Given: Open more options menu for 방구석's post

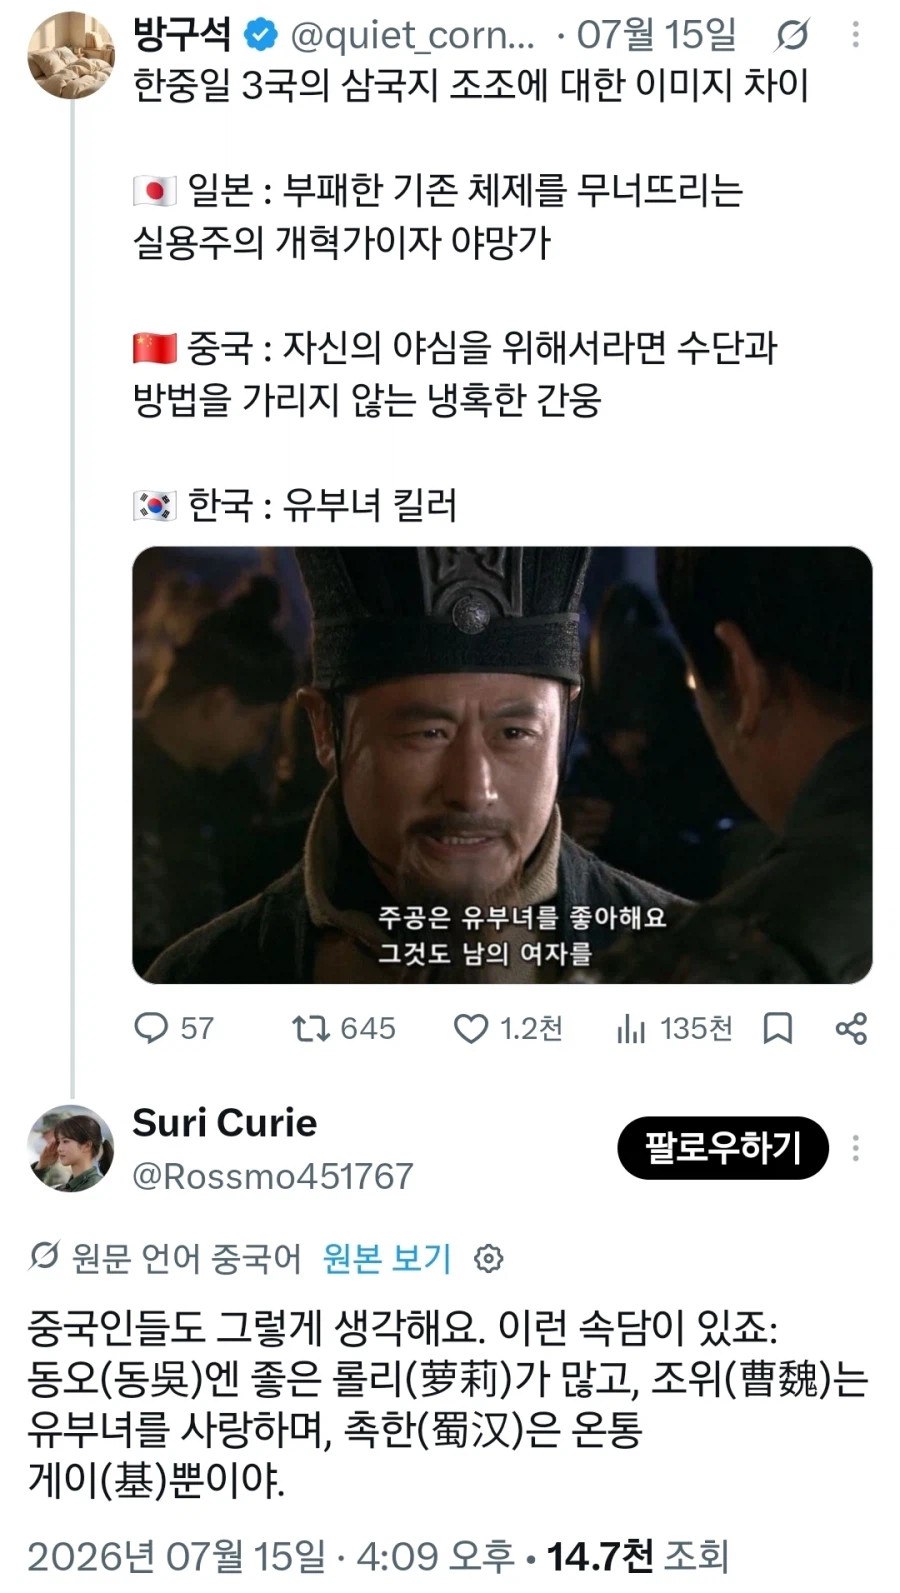Looking at the screenshot, I should [x=855, y=36].
